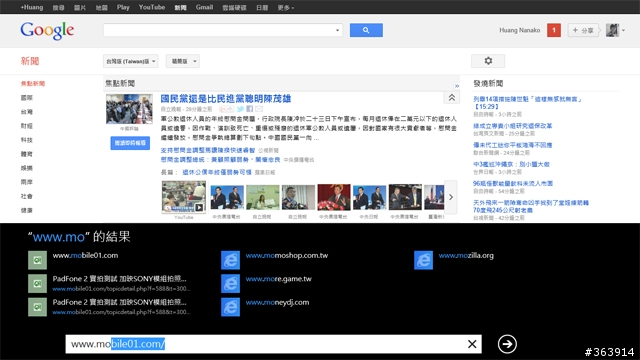The image size is (640, 360).
Task: Open Play in the top bar
Action: pos(123,7)
